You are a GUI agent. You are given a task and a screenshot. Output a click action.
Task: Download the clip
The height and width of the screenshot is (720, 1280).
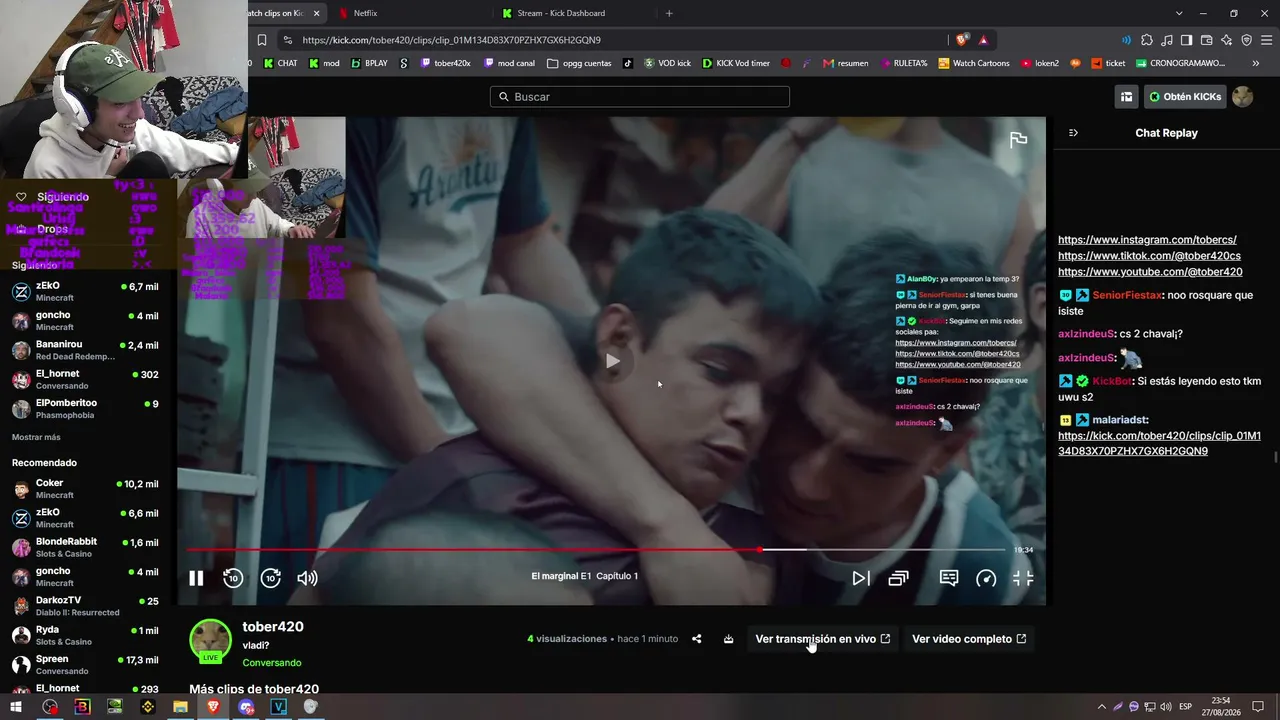[729, 639]
